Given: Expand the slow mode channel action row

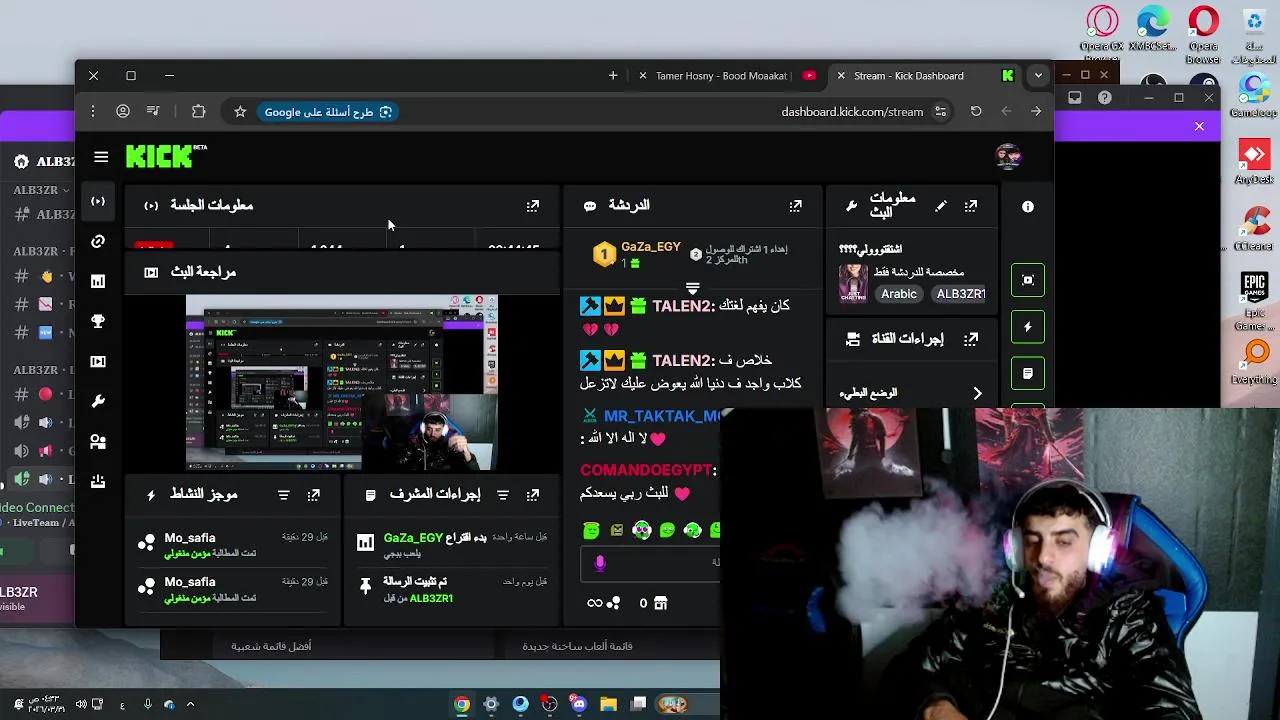Looking at the screenshot, I should point(913,393).
